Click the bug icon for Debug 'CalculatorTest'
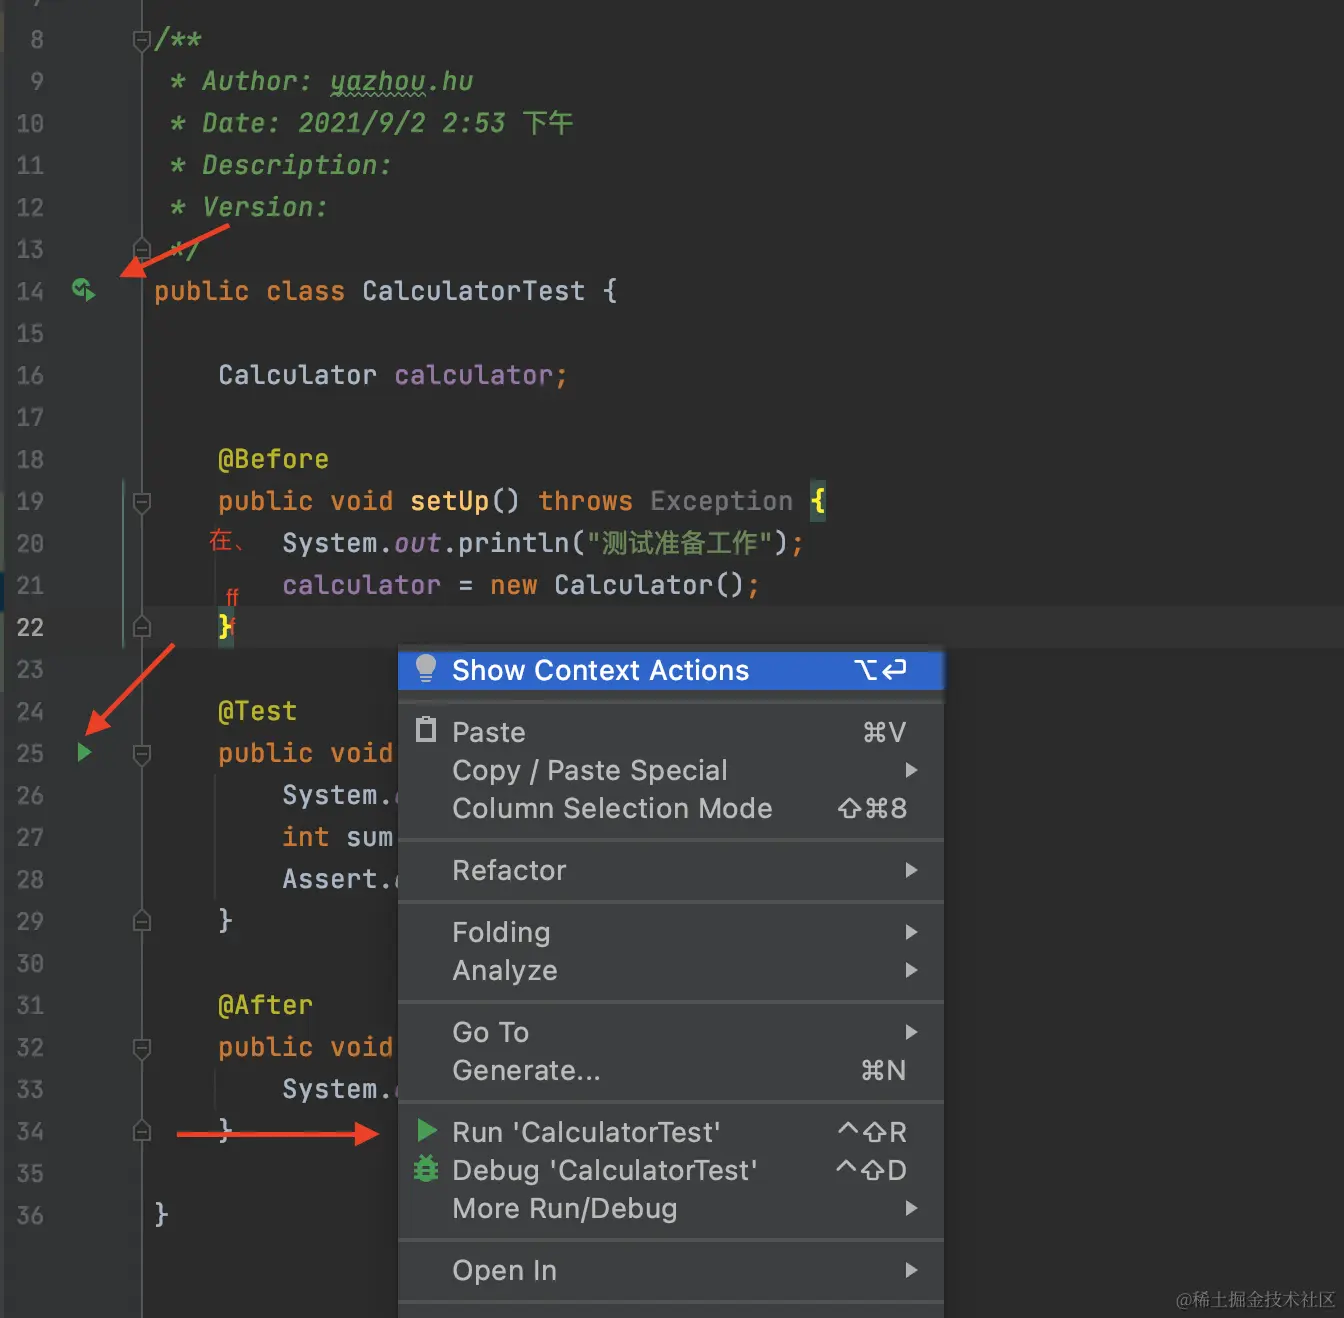Viewport: 1344px width, 1318px height. [x=426, y=1168]
